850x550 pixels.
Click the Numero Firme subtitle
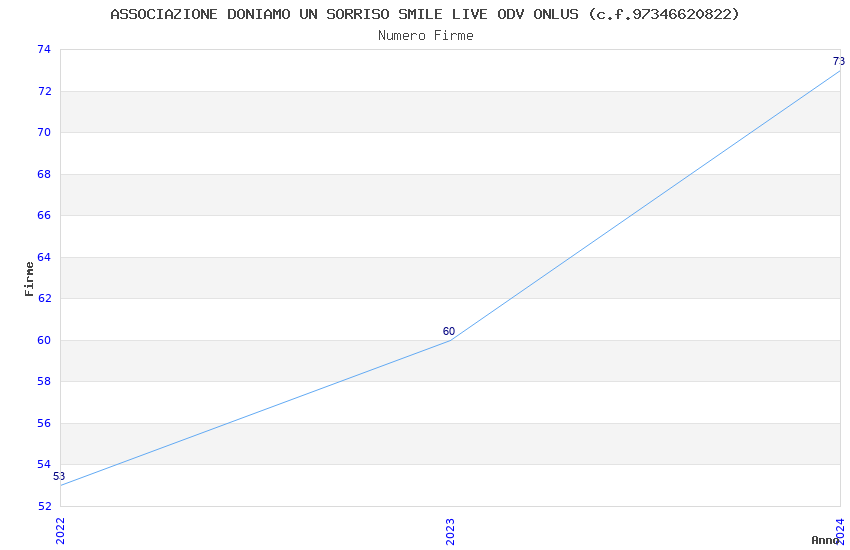click(426, 36)
